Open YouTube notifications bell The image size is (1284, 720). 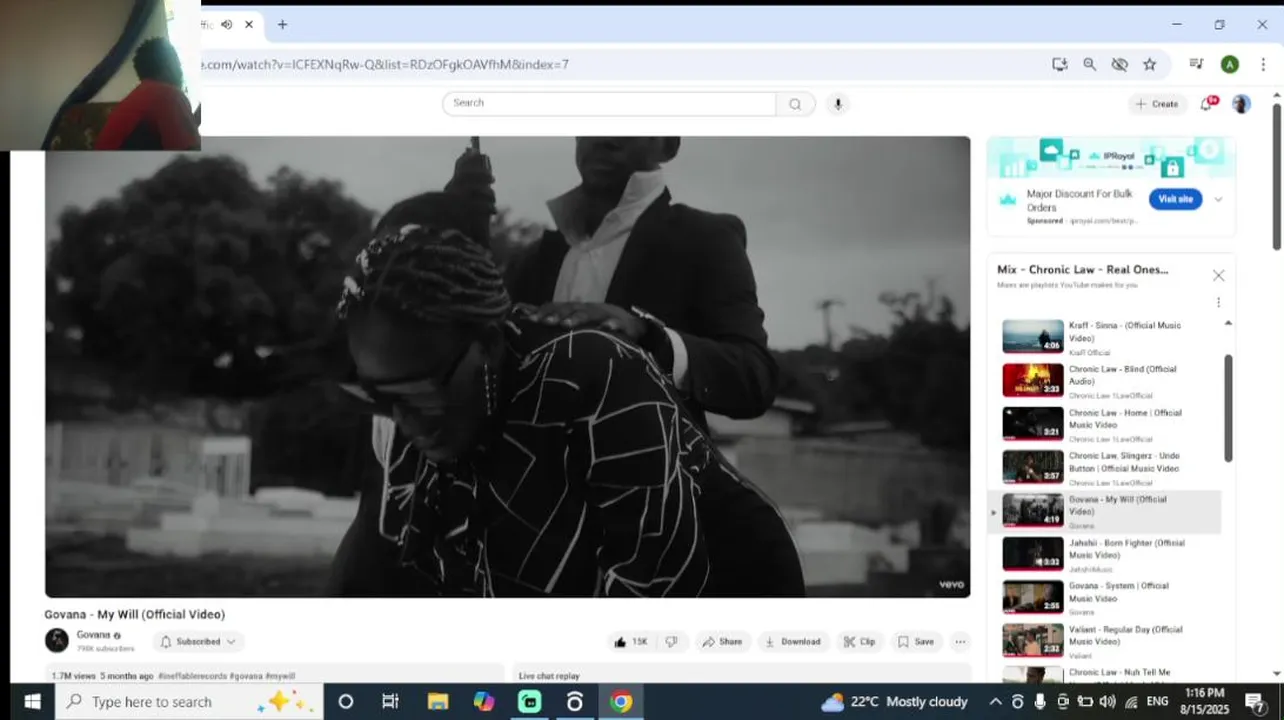click(1207, 104)
